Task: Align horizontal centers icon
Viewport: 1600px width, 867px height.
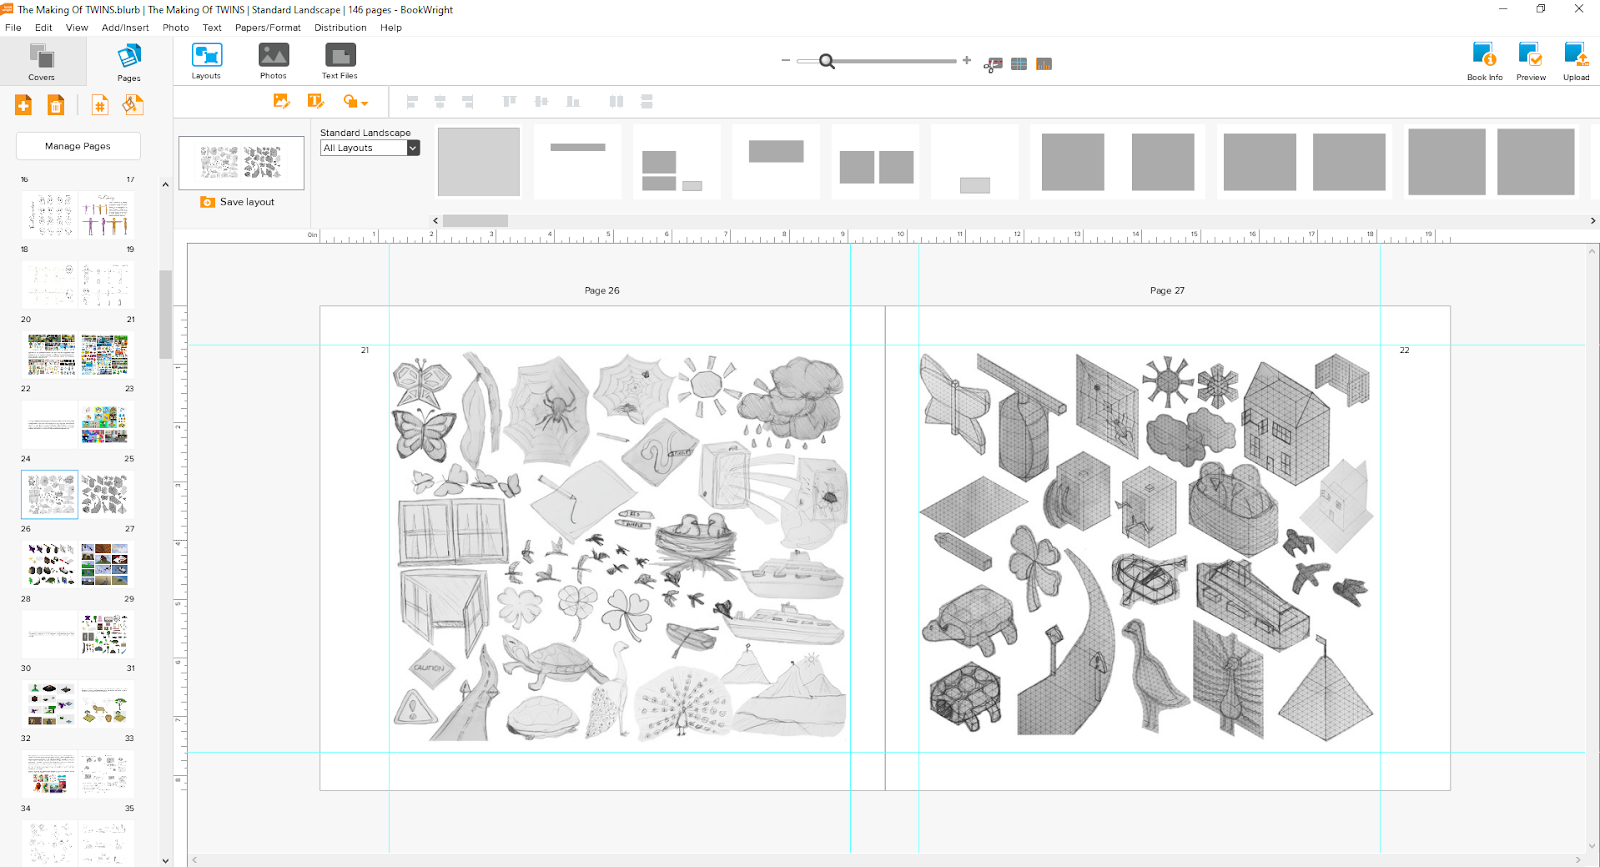Action: pos(440,101)
